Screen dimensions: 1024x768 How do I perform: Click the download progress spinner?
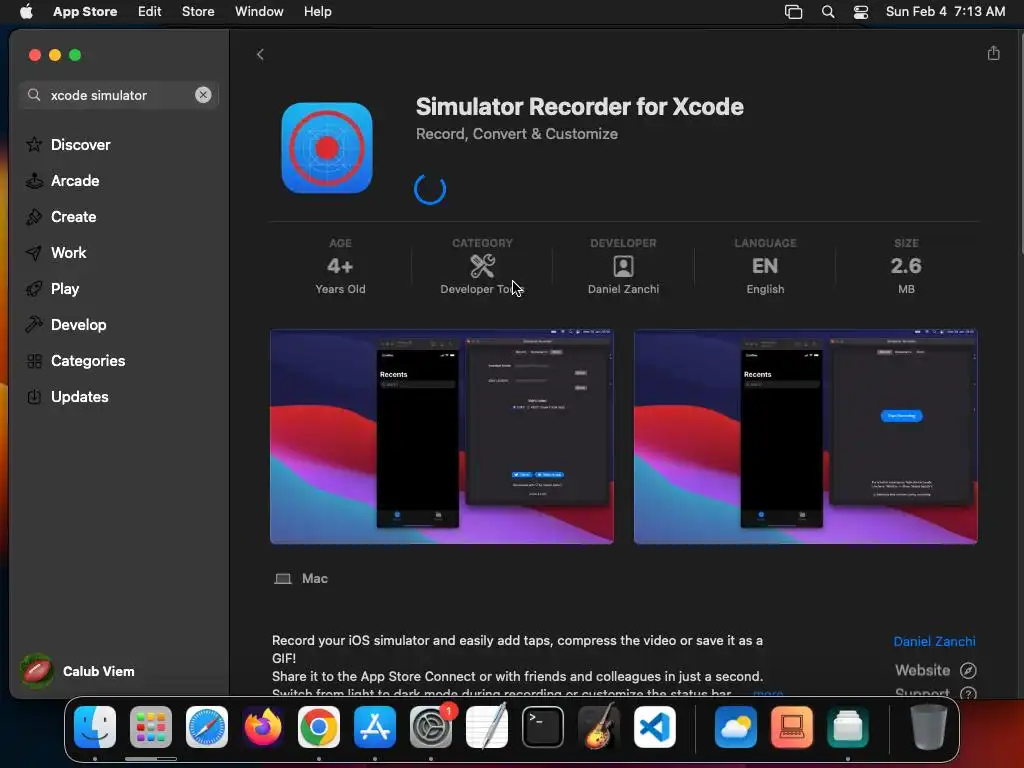430,189
